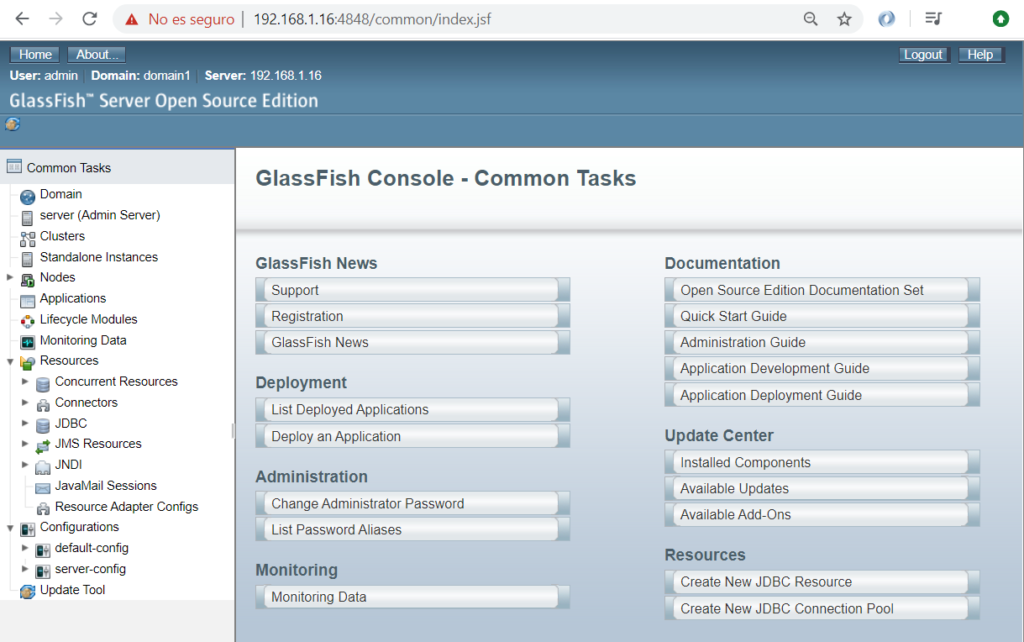This screenshot has height=642, width=1024.
Task: Click the default-config icon
Action: [42, 550]
